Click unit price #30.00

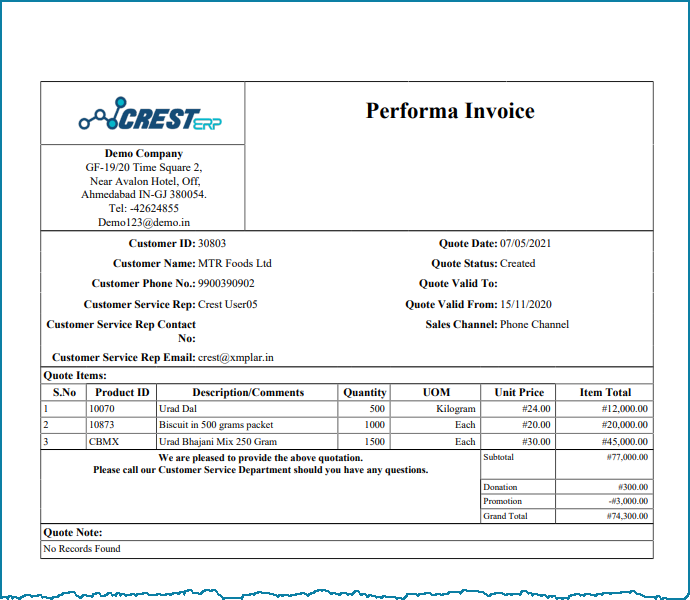pos(536,442)
